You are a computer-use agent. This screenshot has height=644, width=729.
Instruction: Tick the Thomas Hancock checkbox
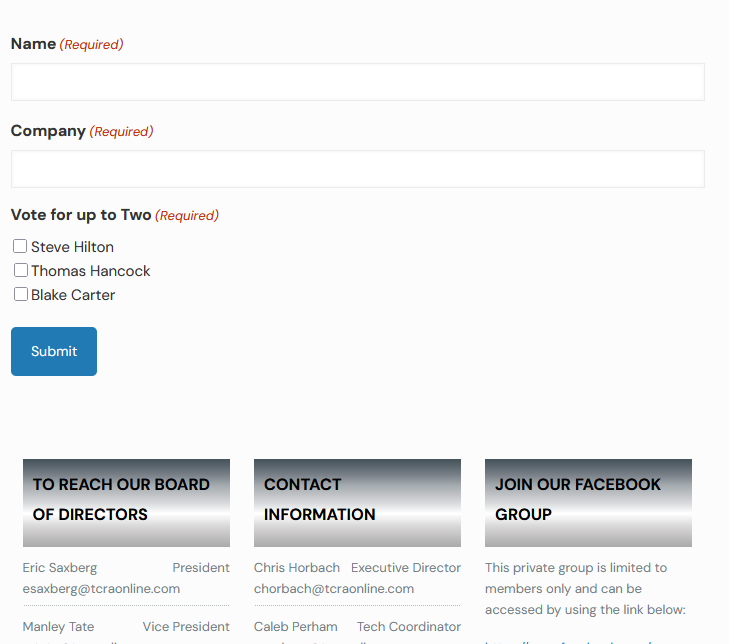(x=20, y=270)
